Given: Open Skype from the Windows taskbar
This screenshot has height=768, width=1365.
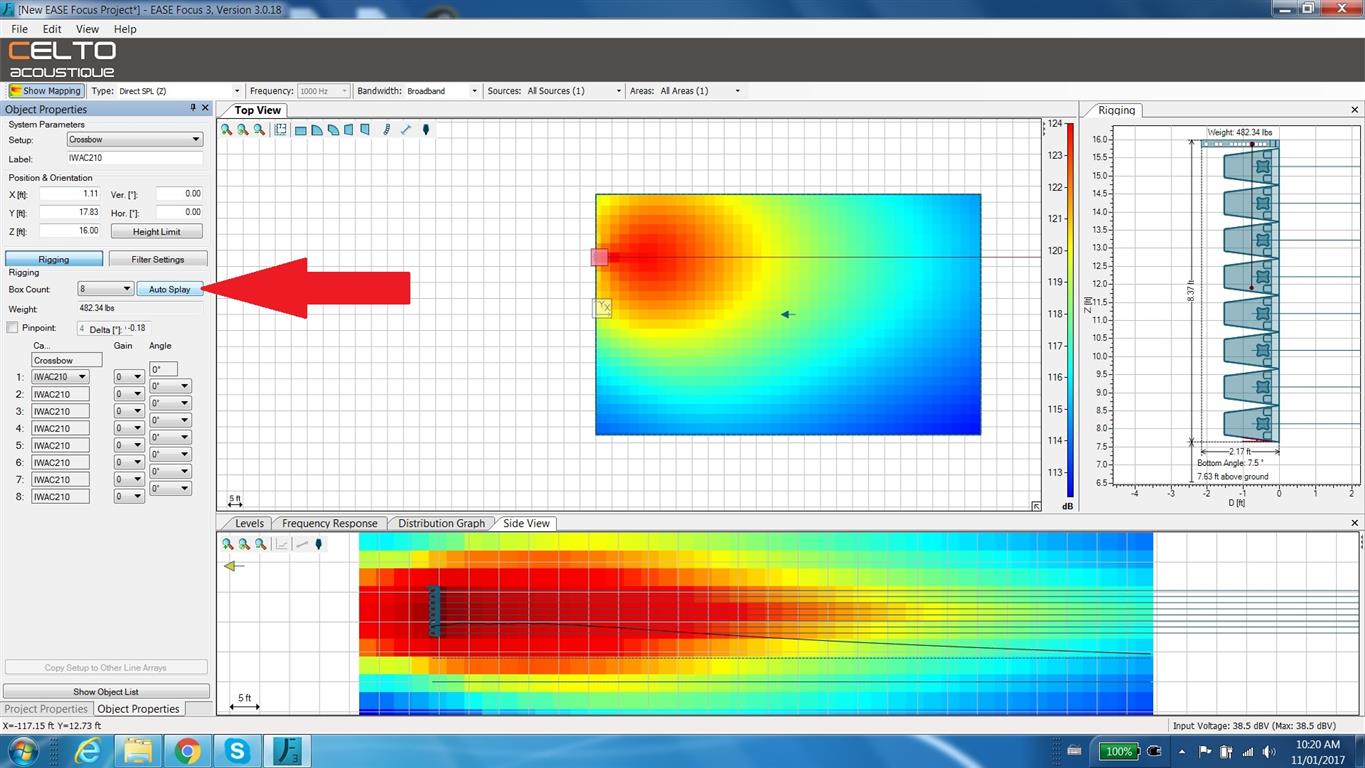Looking at the screenshot, I should click(237, 750).
